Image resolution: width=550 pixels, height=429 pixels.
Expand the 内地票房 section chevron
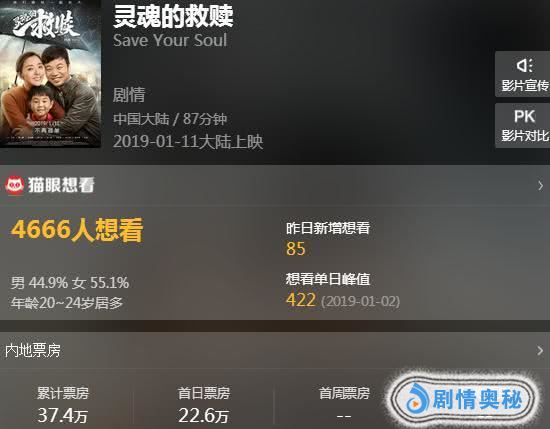(x=540, y=350)
